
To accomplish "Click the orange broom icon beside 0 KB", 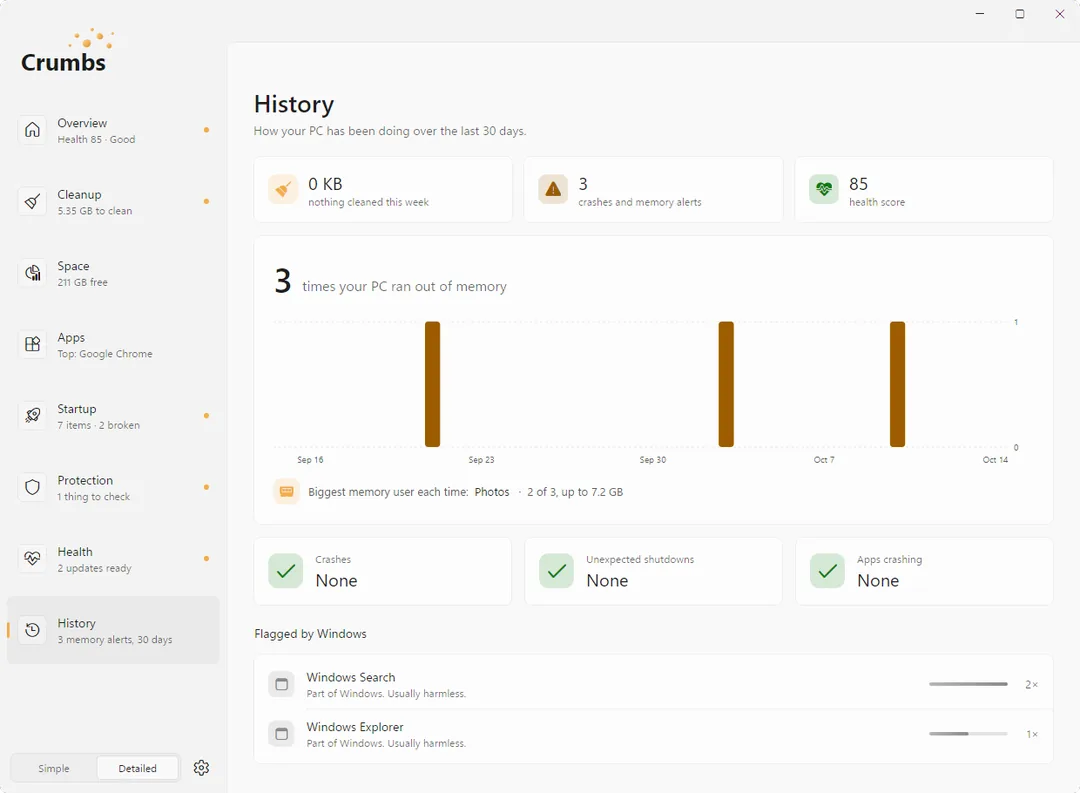I will pyautogui.click(x=283, y=189).
